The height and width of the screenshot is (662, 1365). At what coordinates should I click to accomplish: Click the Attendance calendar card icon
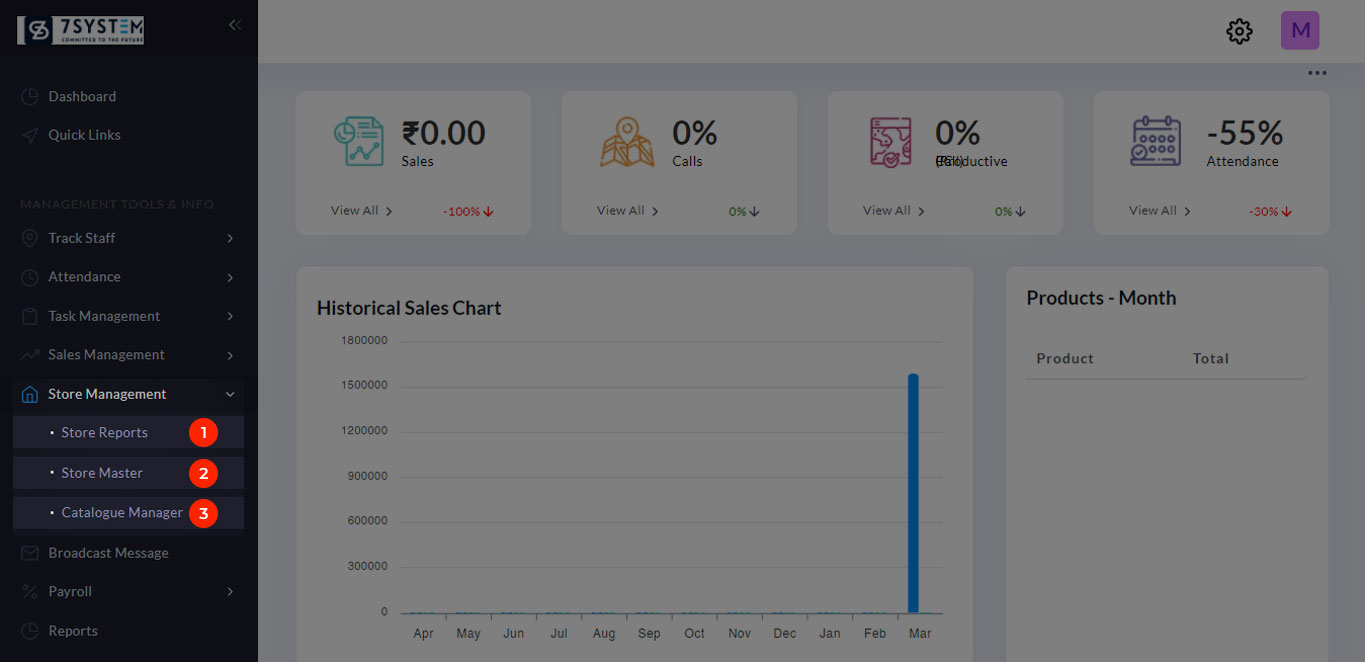(1156, 141)
